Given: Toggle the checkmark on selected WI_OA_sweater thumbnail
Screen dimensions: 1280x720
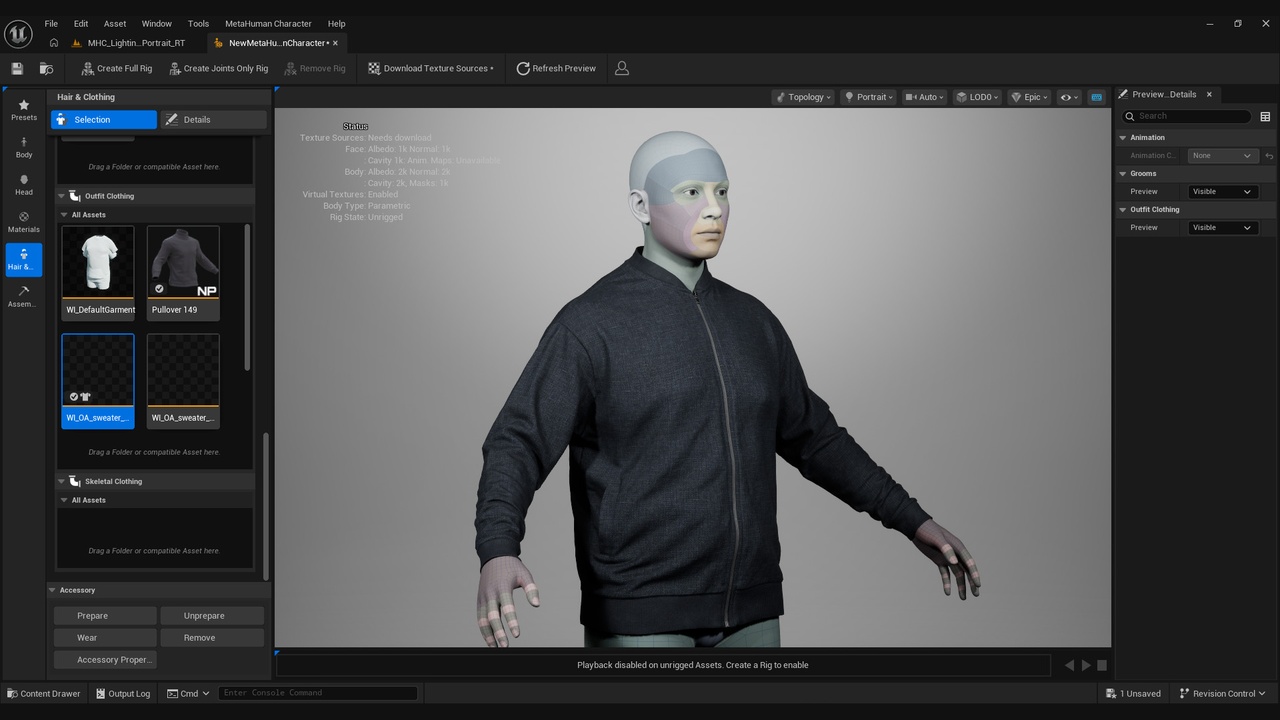Looking at the screenshot, I should pyautogui.click(x=74, y=397).
